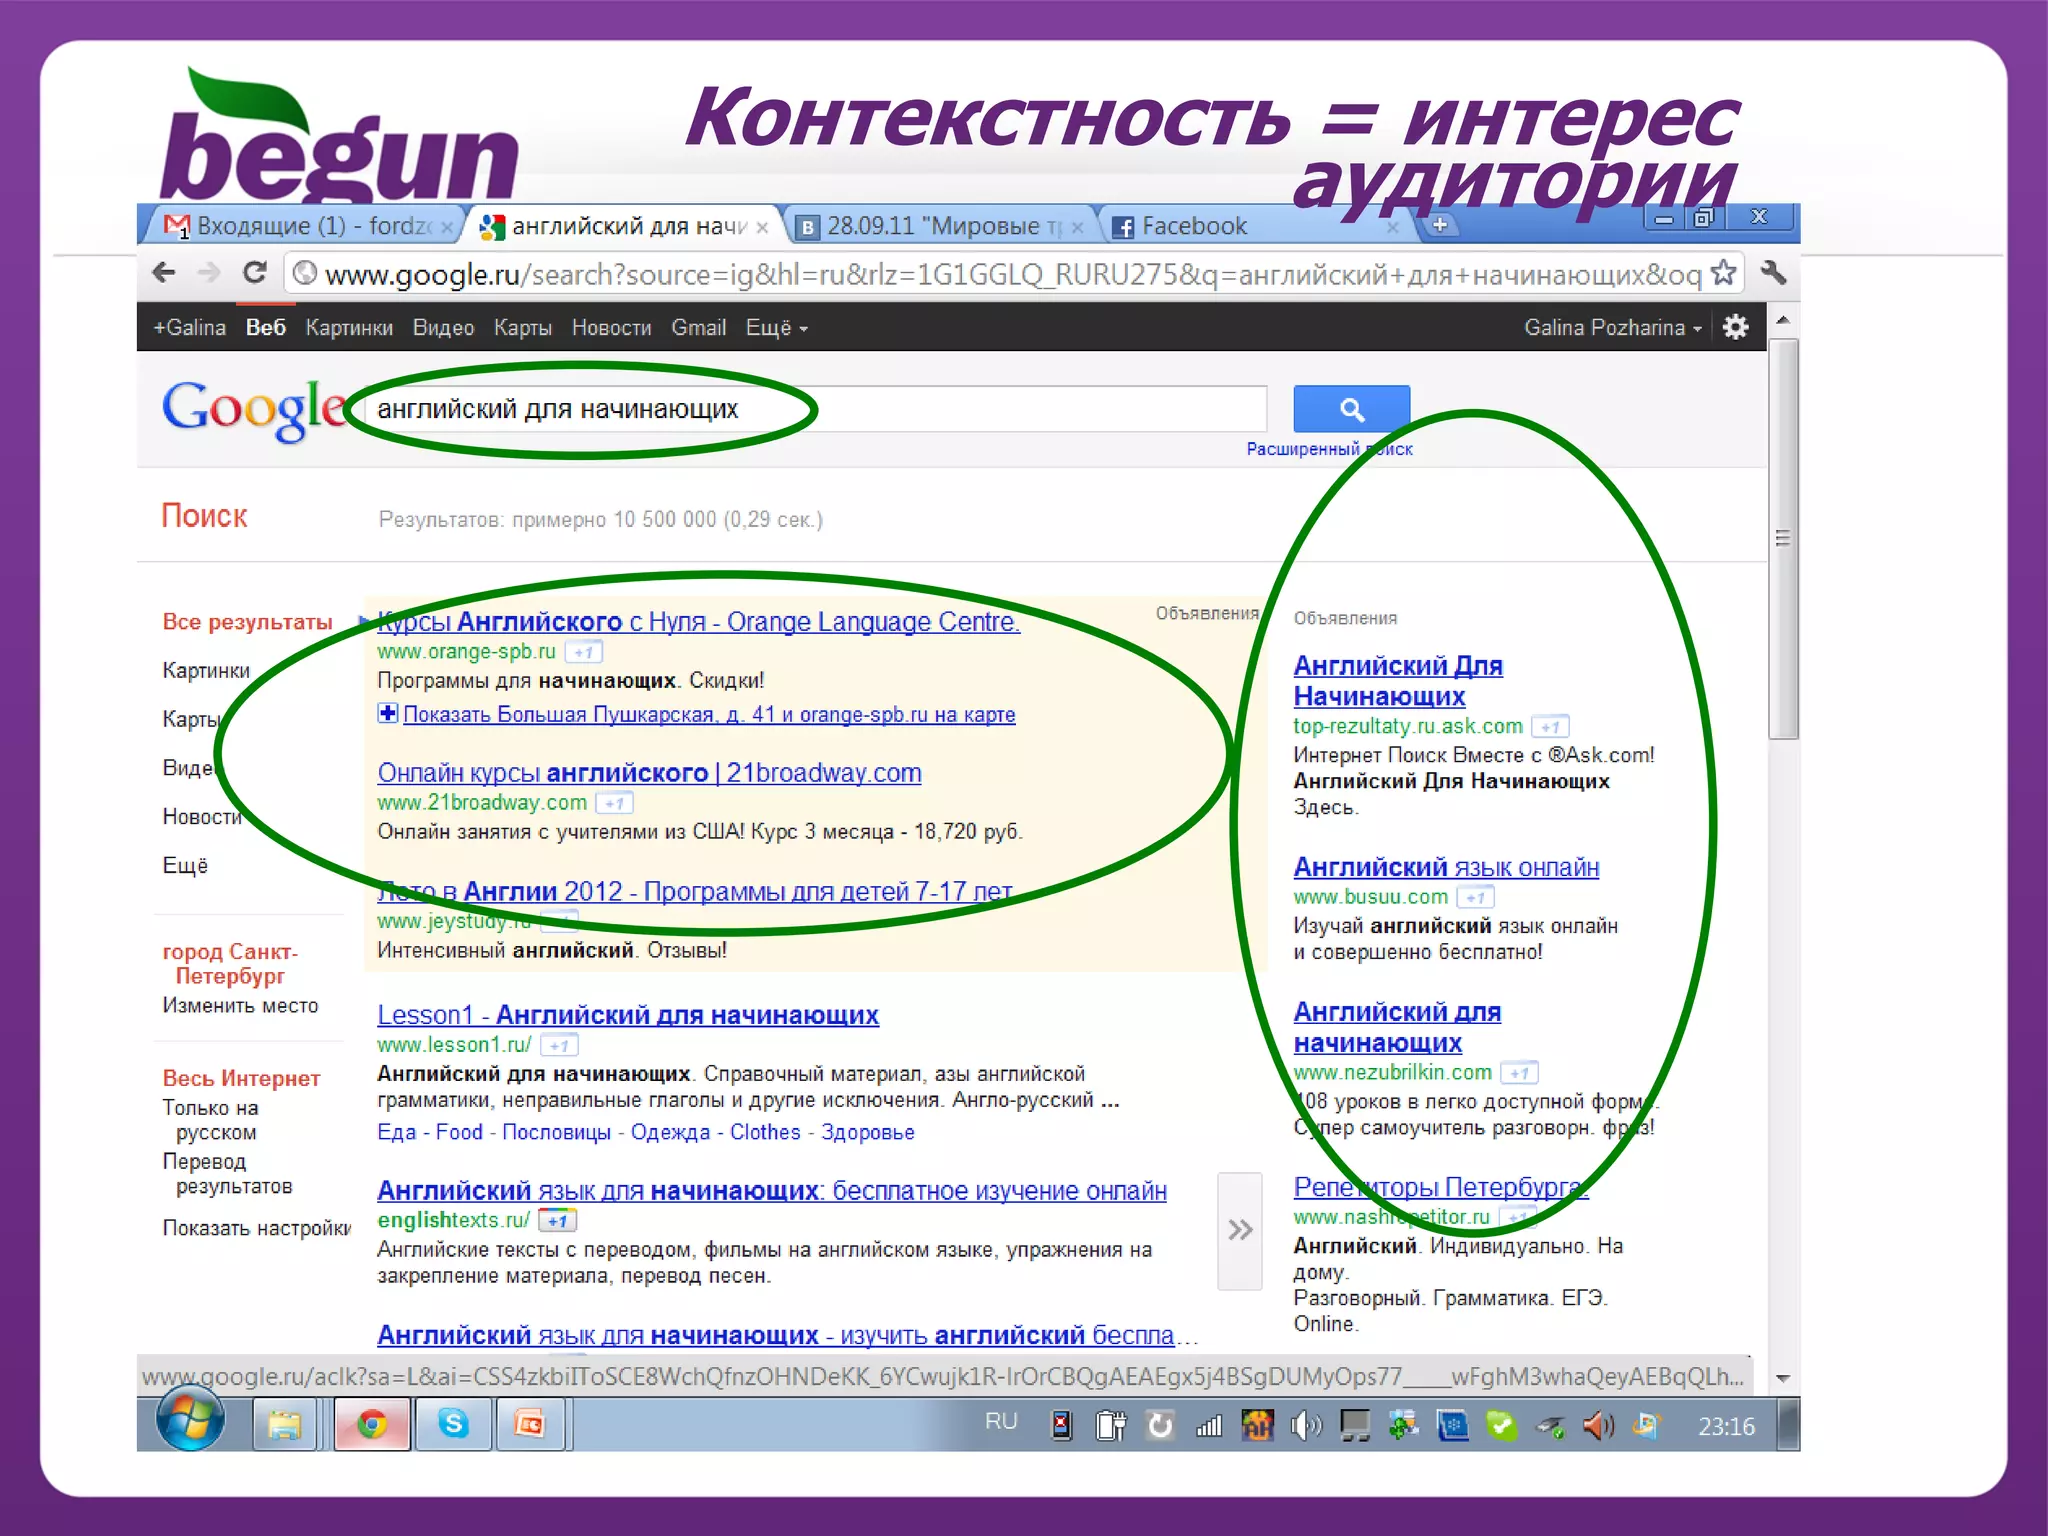Click scrollbar up arrow
Image resolution: width=2048 pixels, height=1536 pixels.
1782,320
